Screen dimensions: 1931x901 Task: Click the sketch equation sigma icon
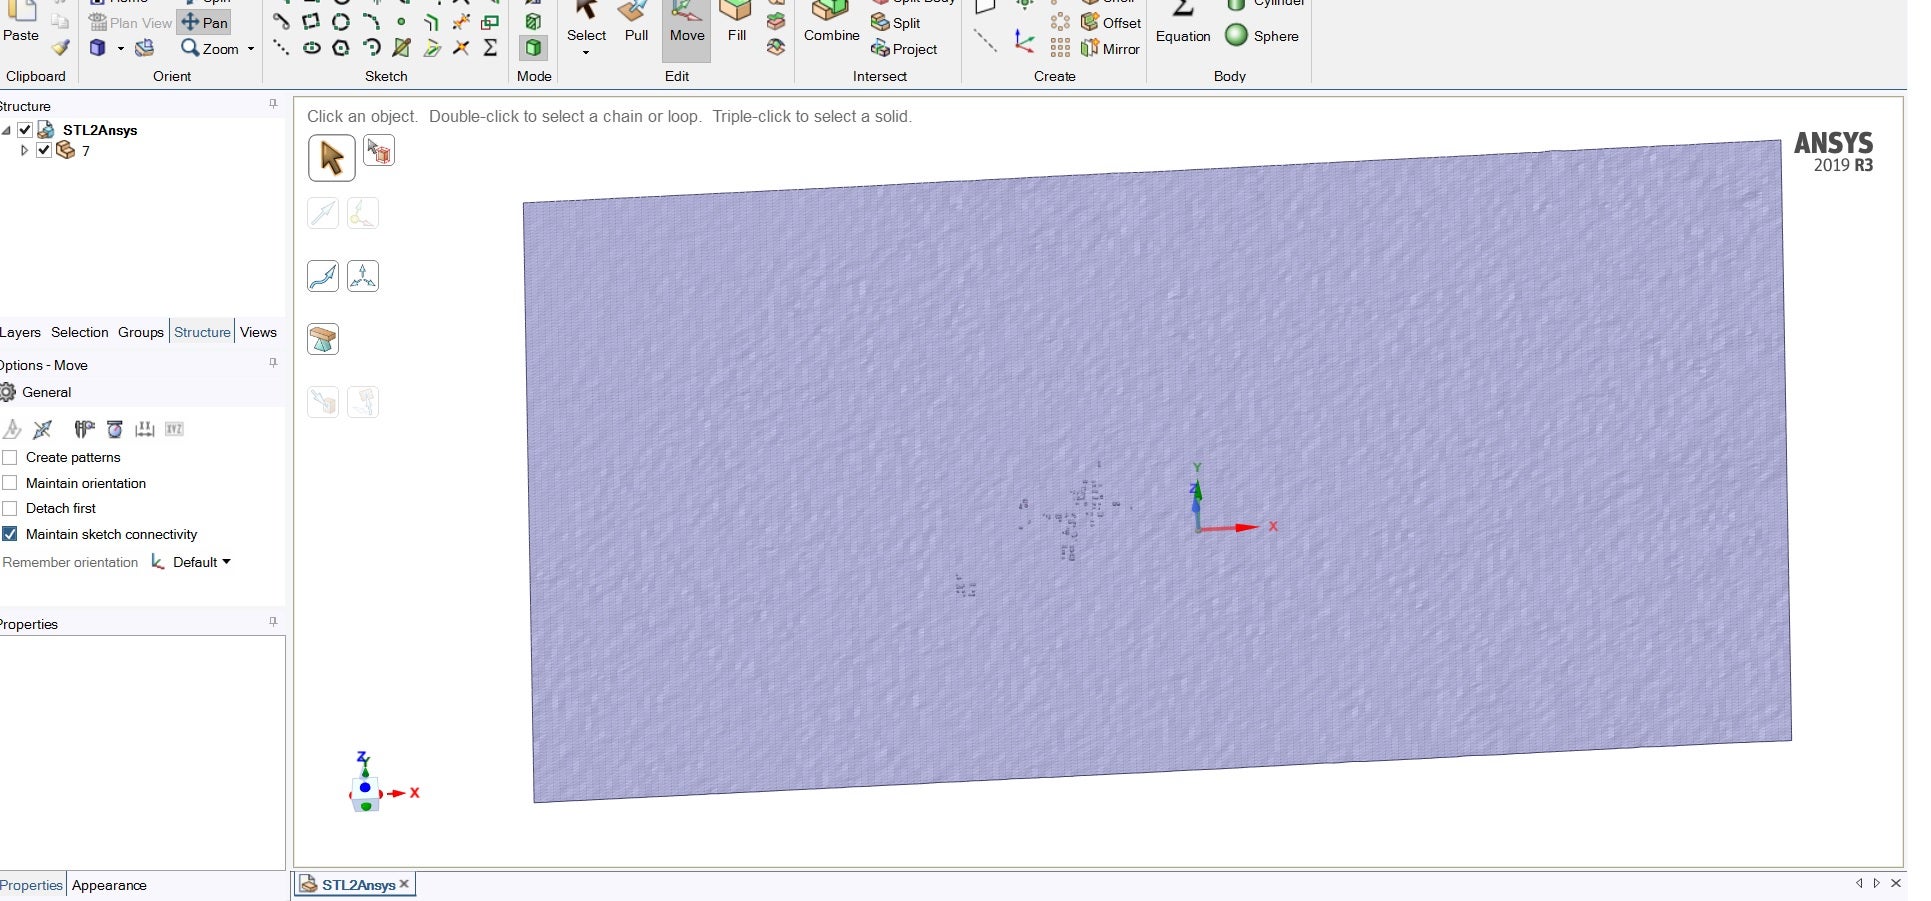point(491,47)
